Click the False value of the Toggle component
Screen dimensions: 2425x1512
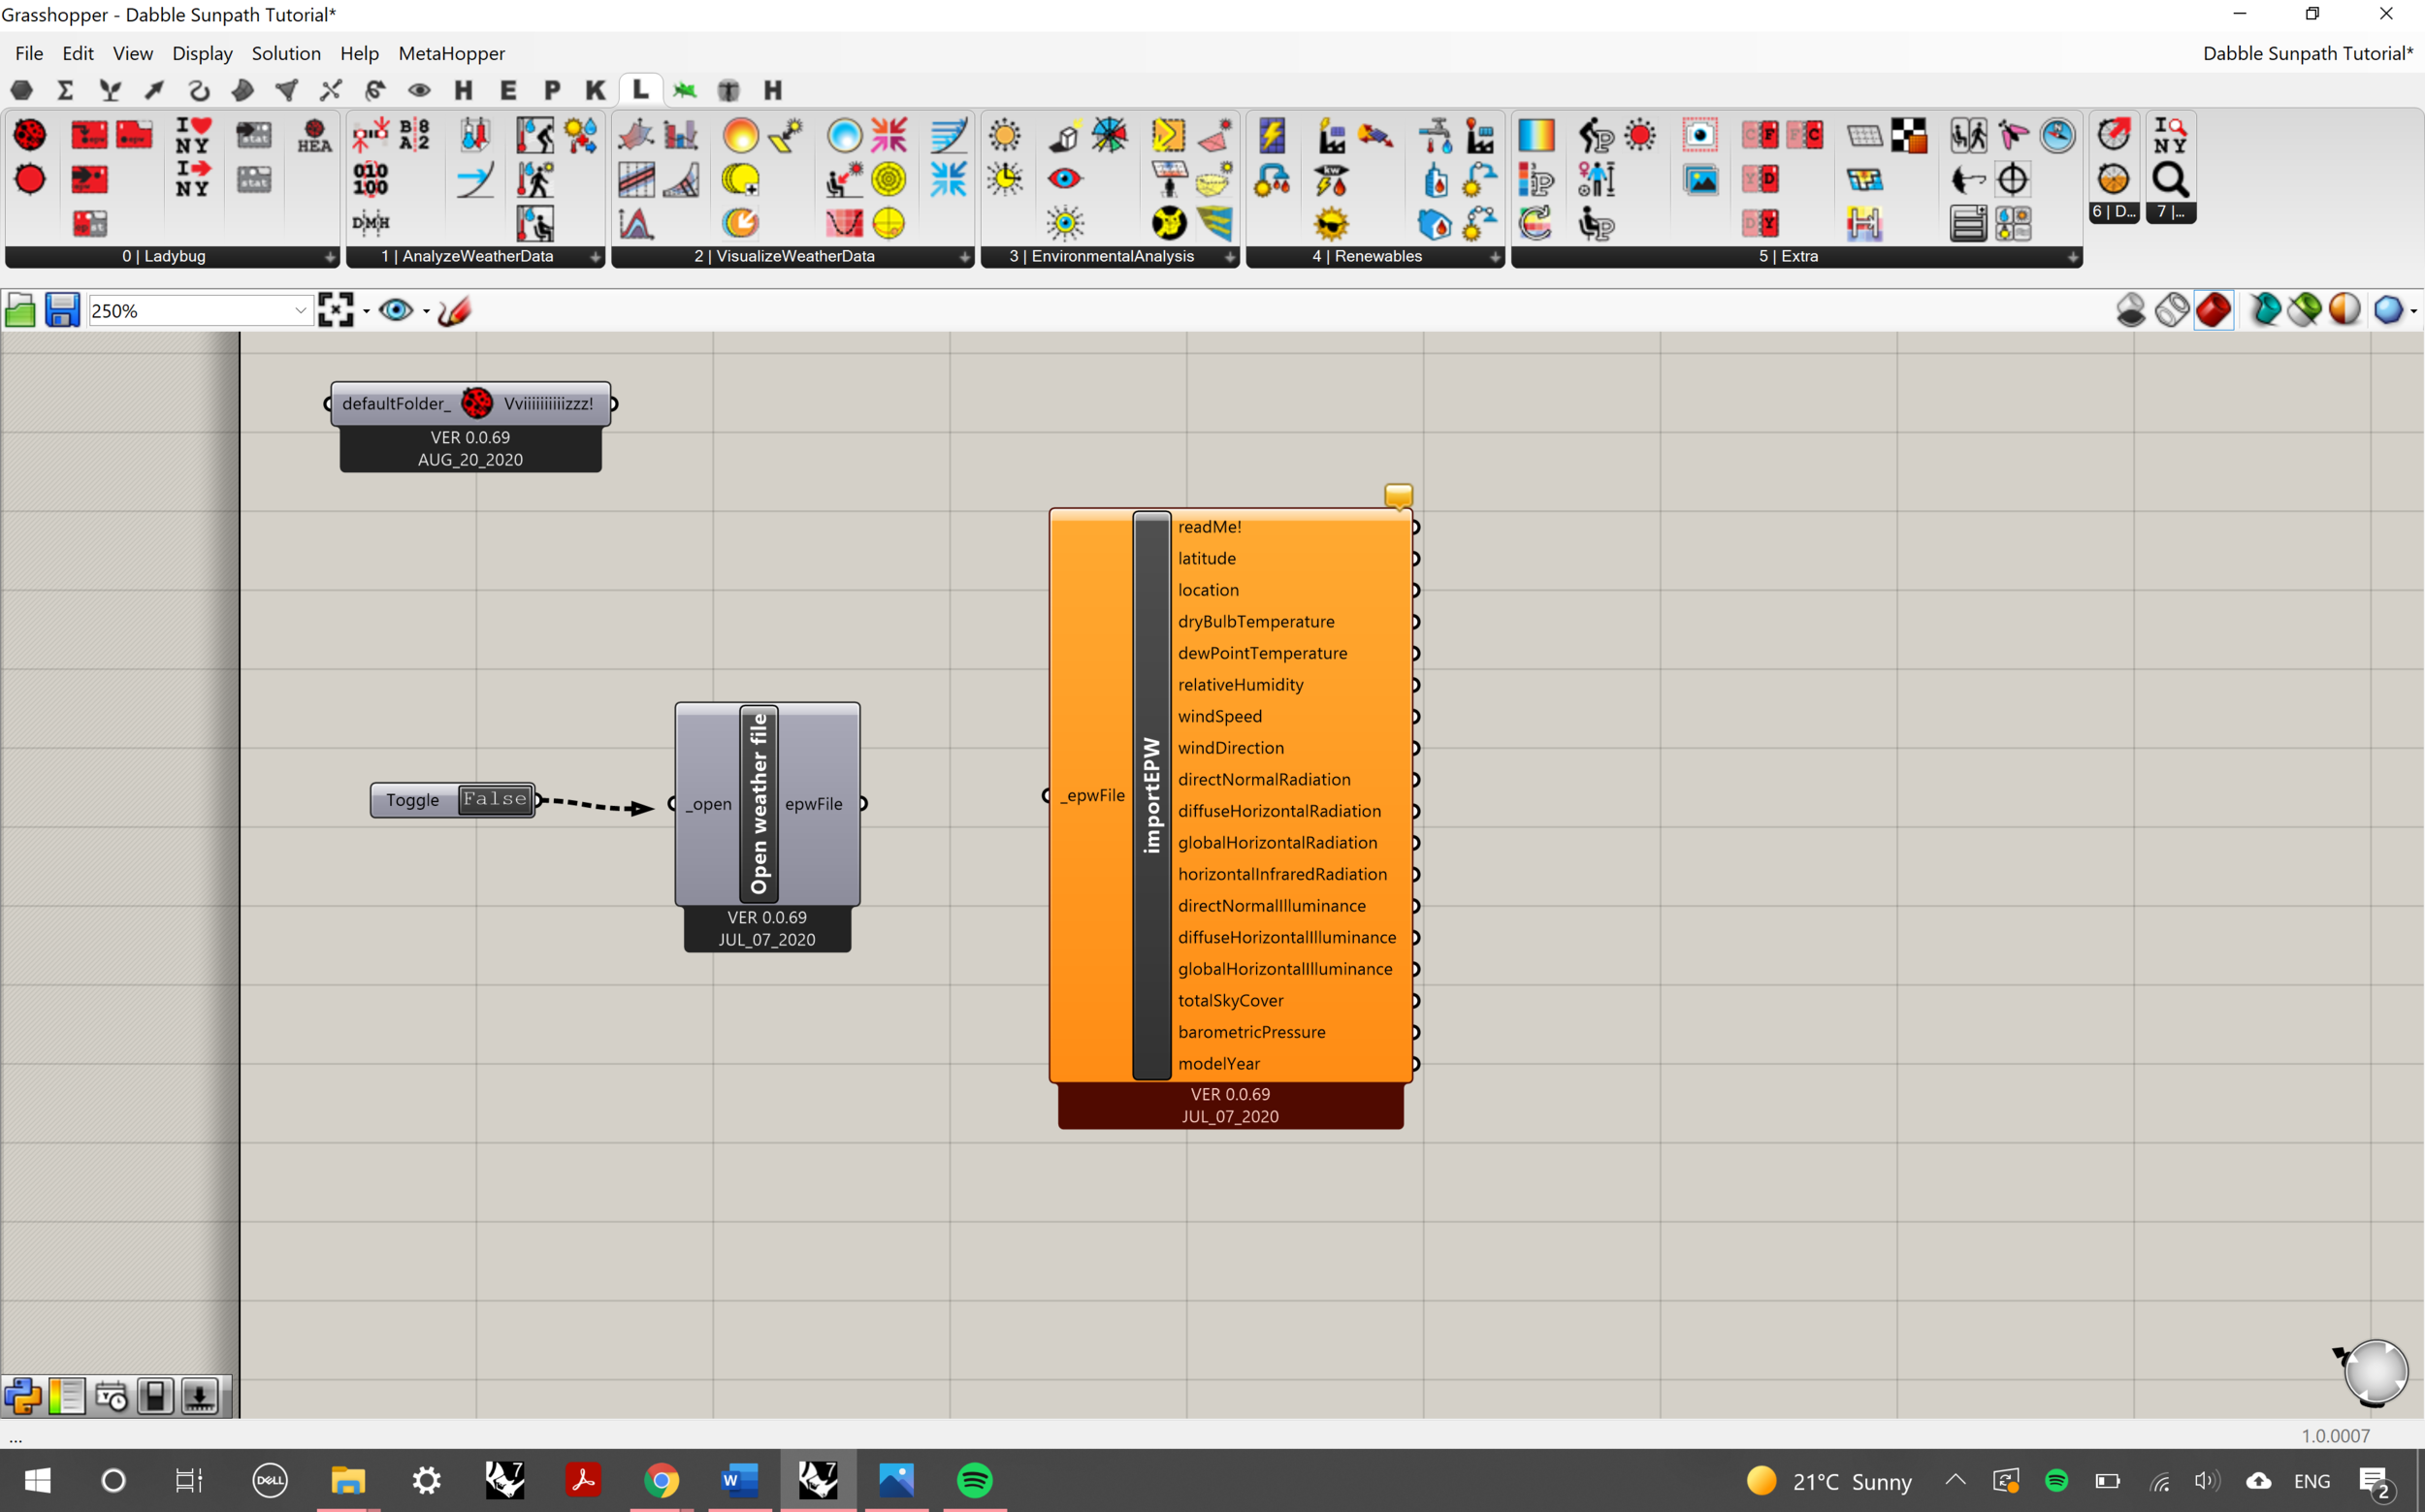click(495, 799)
